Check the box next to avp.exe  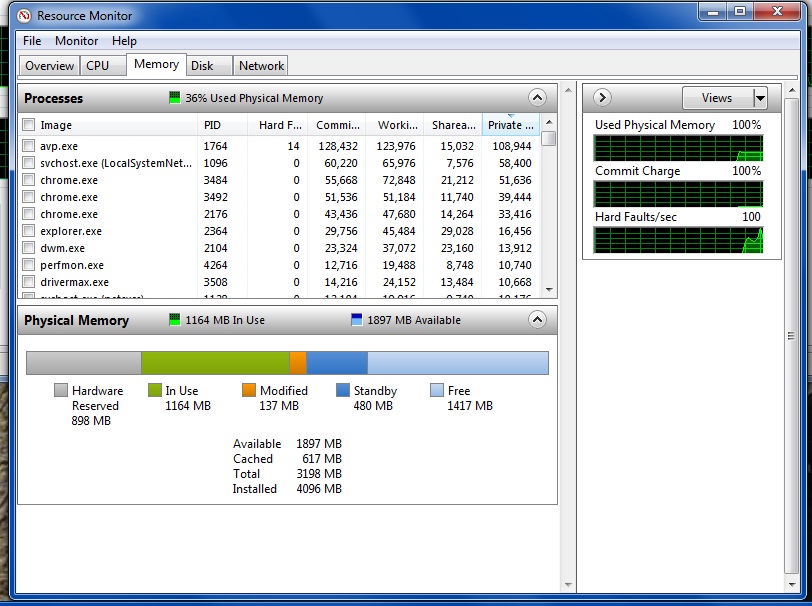[x=29, y=146]
